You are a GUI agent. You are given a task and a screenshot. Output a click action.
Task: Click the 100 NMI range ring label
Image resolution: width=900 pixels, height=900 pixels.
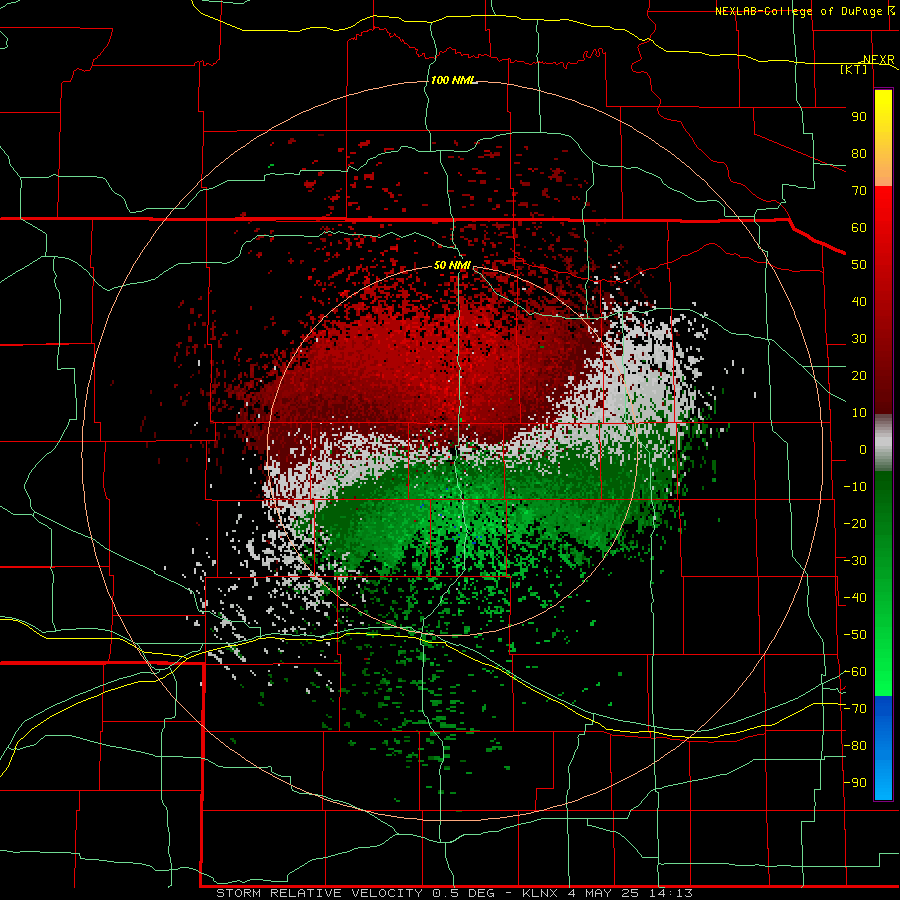(x=453, y=80)
